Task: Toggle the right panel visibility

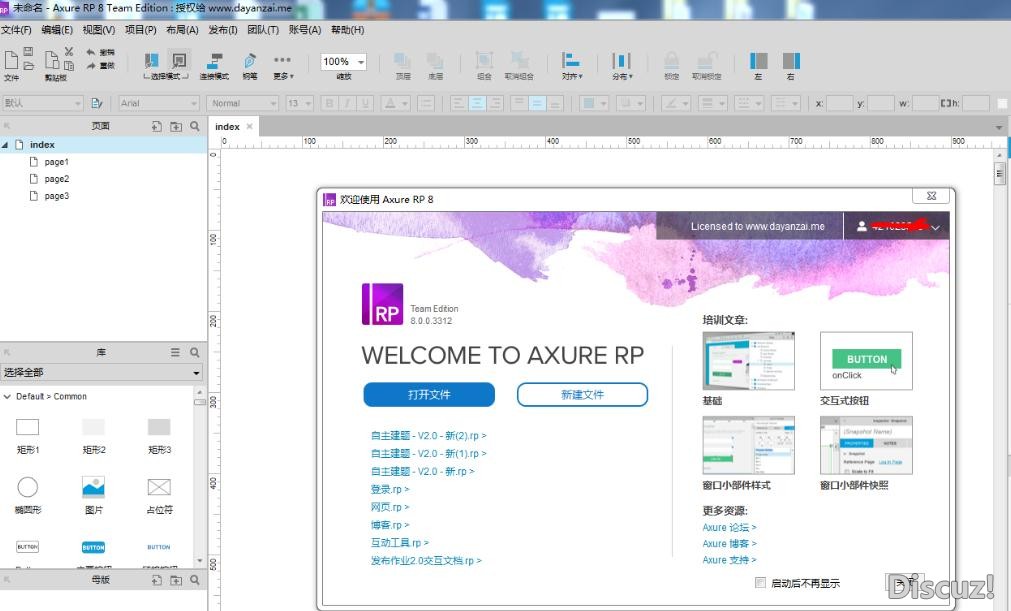Action: click(x=791, y=61)
